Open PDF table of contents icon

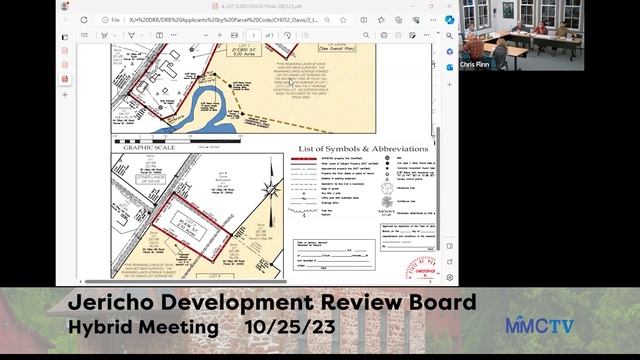pos(84,36)
